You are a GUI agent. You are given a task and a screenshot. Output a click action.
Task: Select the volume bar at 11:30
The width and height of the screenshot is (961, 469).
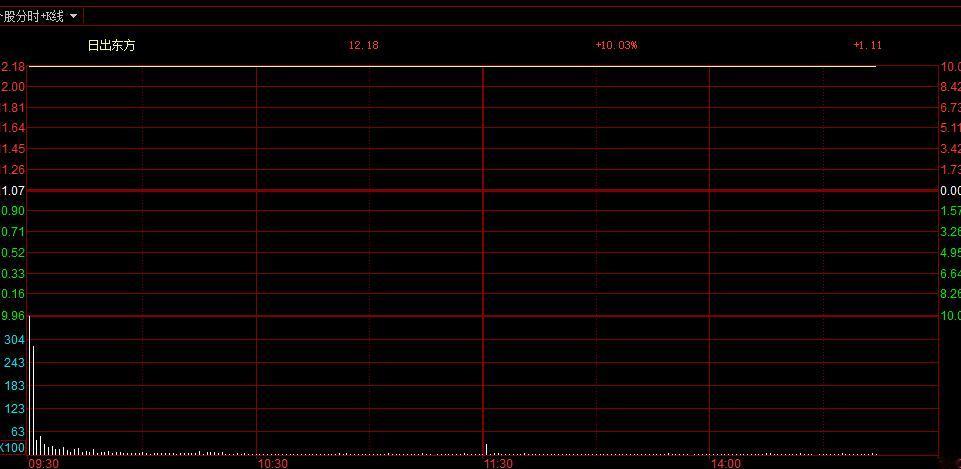click(x=486, y=449)
